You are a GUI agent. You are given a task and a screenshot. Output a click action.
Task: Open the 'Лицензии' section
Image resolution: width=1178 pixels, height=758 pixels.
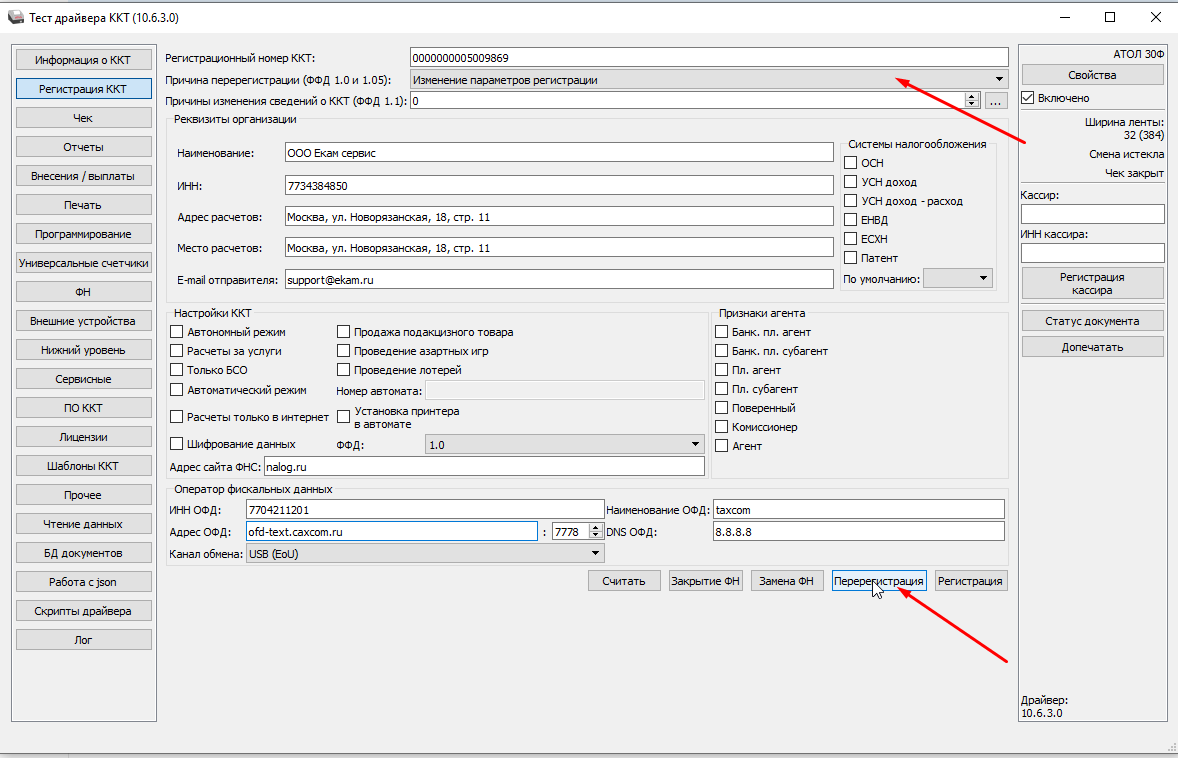(x=83, y=436)
